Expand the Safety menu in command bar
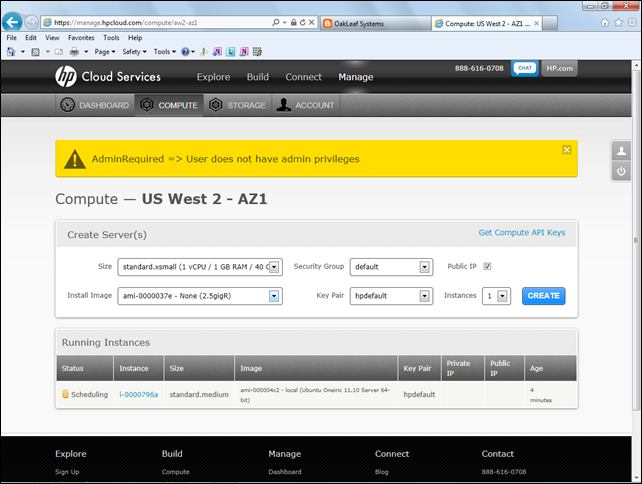Image resolution: width=642 pixels, height=484 pixels. (134, 52)
